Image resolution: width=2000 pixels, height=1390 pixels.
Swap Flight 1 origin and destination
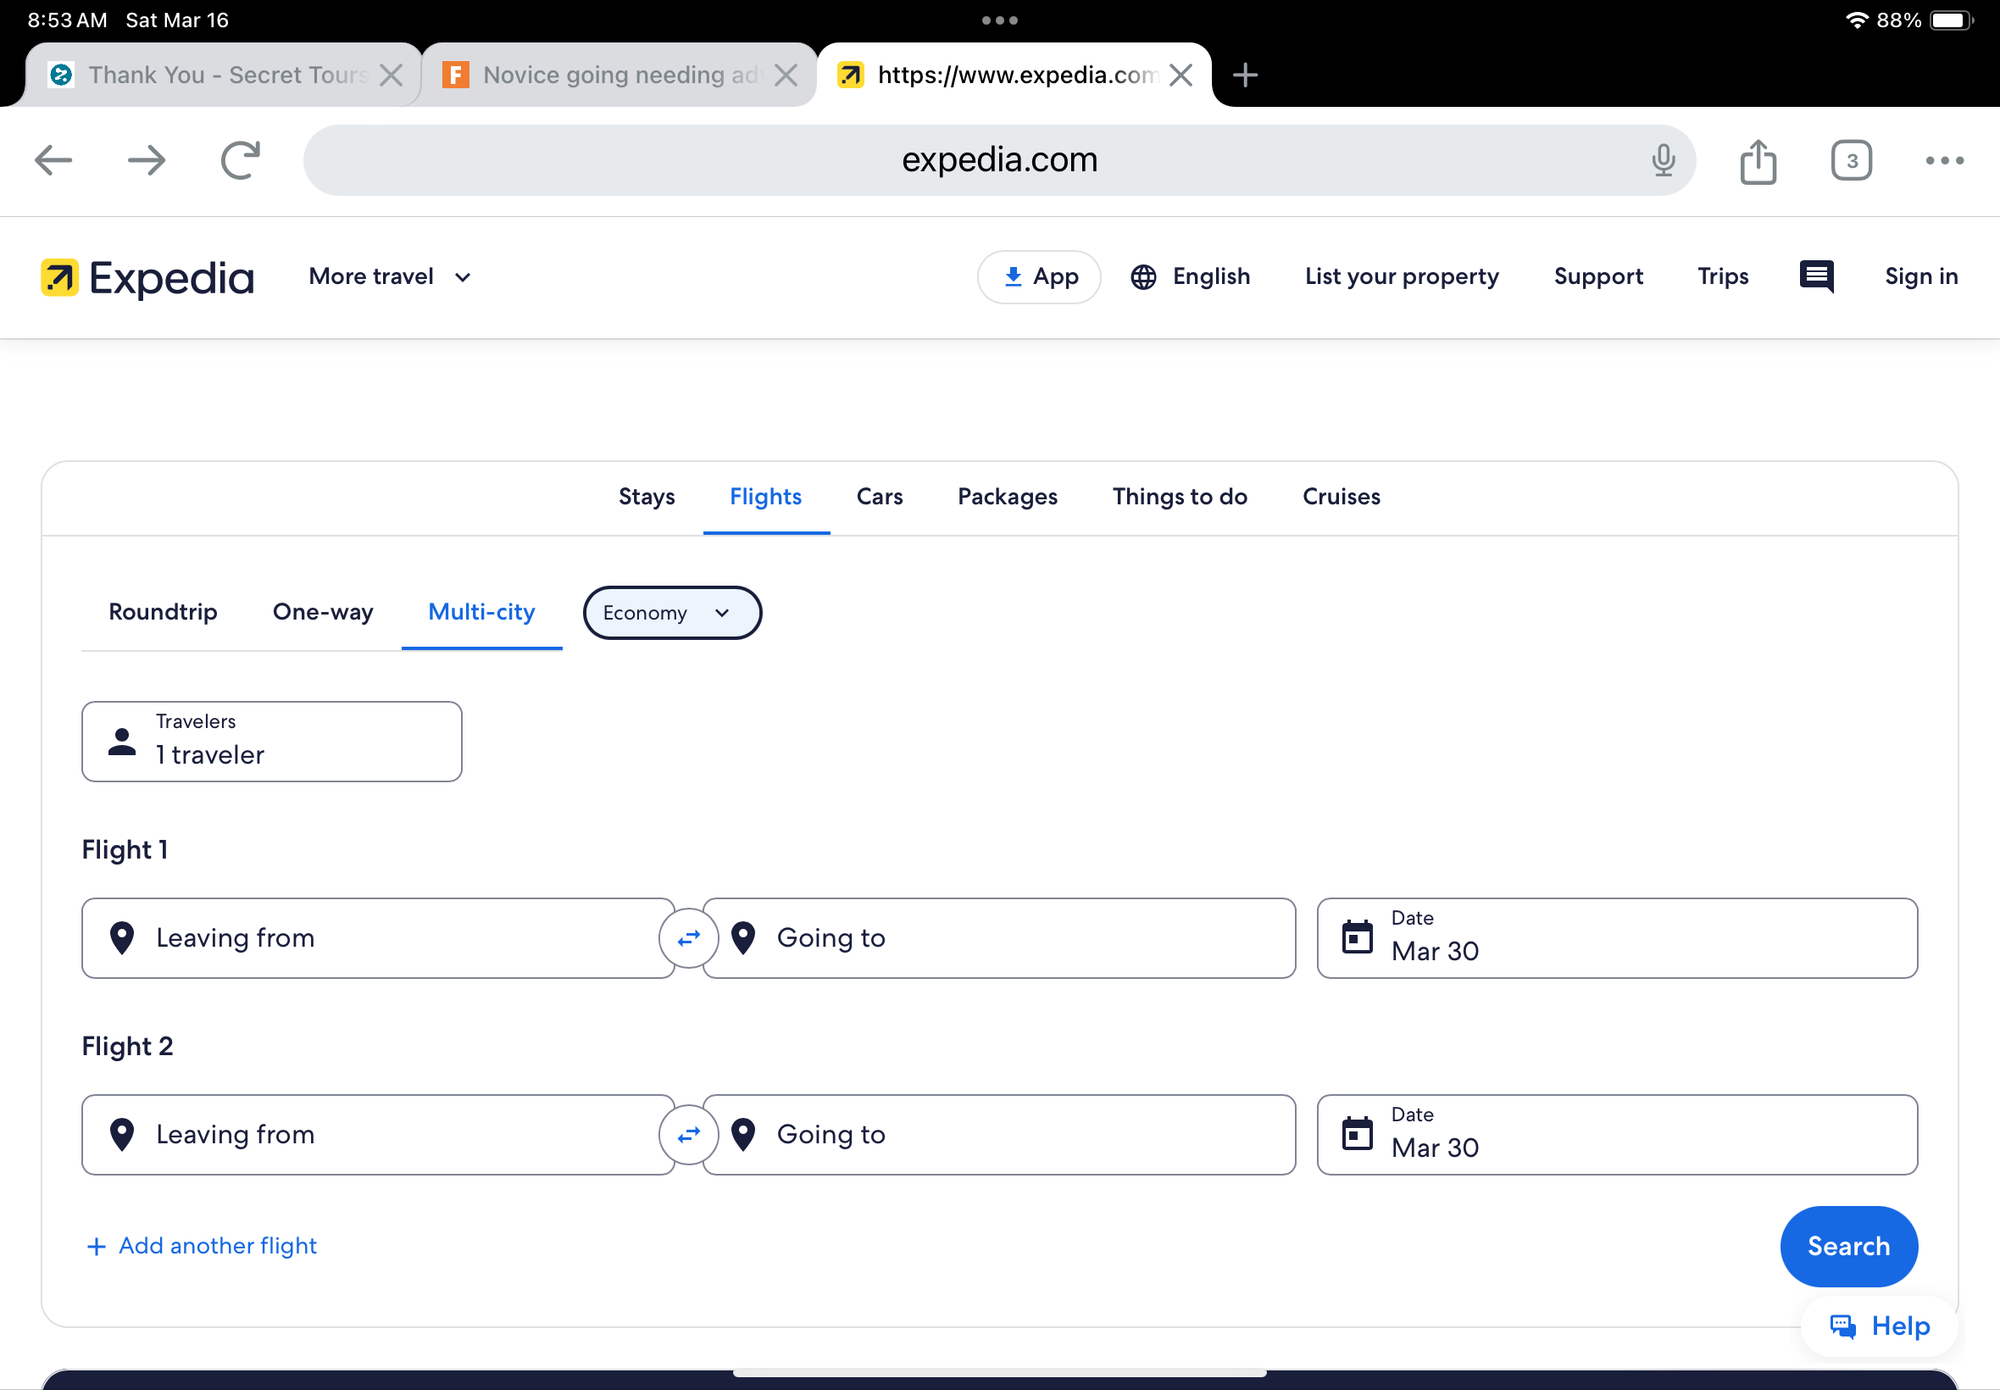tap(688, 938)
